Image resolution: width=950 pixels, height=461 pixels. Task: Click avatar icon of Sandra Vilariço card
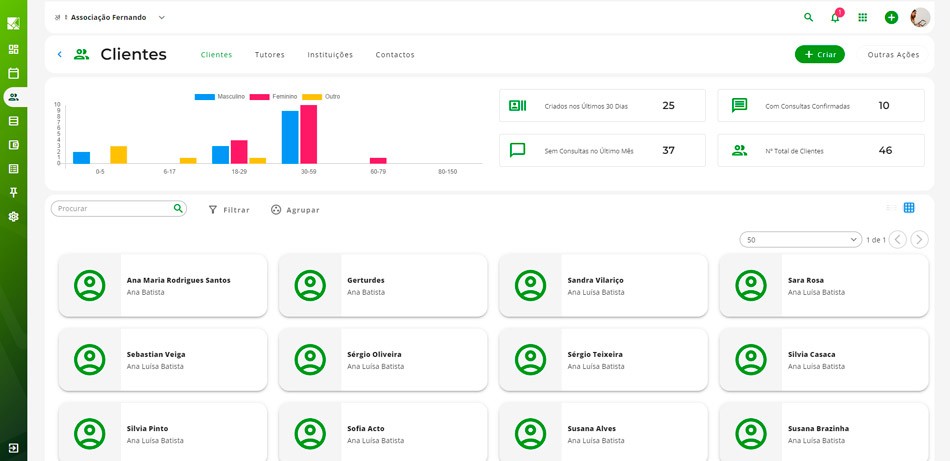coord(531,285)
